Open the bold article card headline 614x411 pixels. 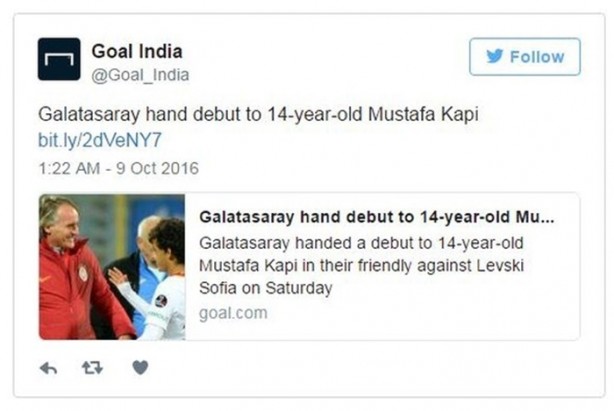pyautogui.click(x=376, y=217)
